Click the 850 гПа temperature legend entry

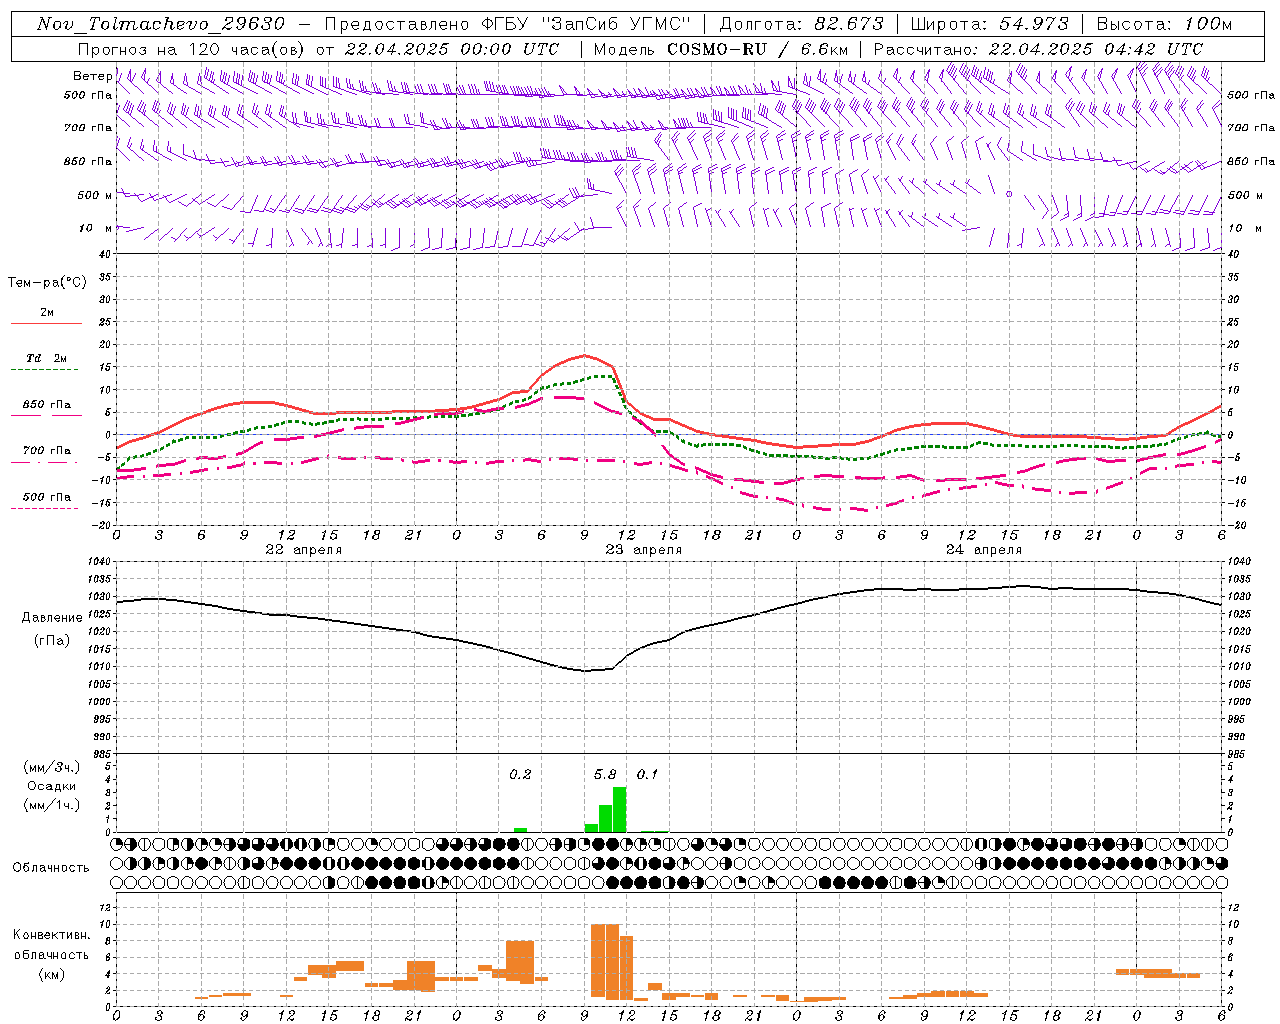[x=47, y=405]
